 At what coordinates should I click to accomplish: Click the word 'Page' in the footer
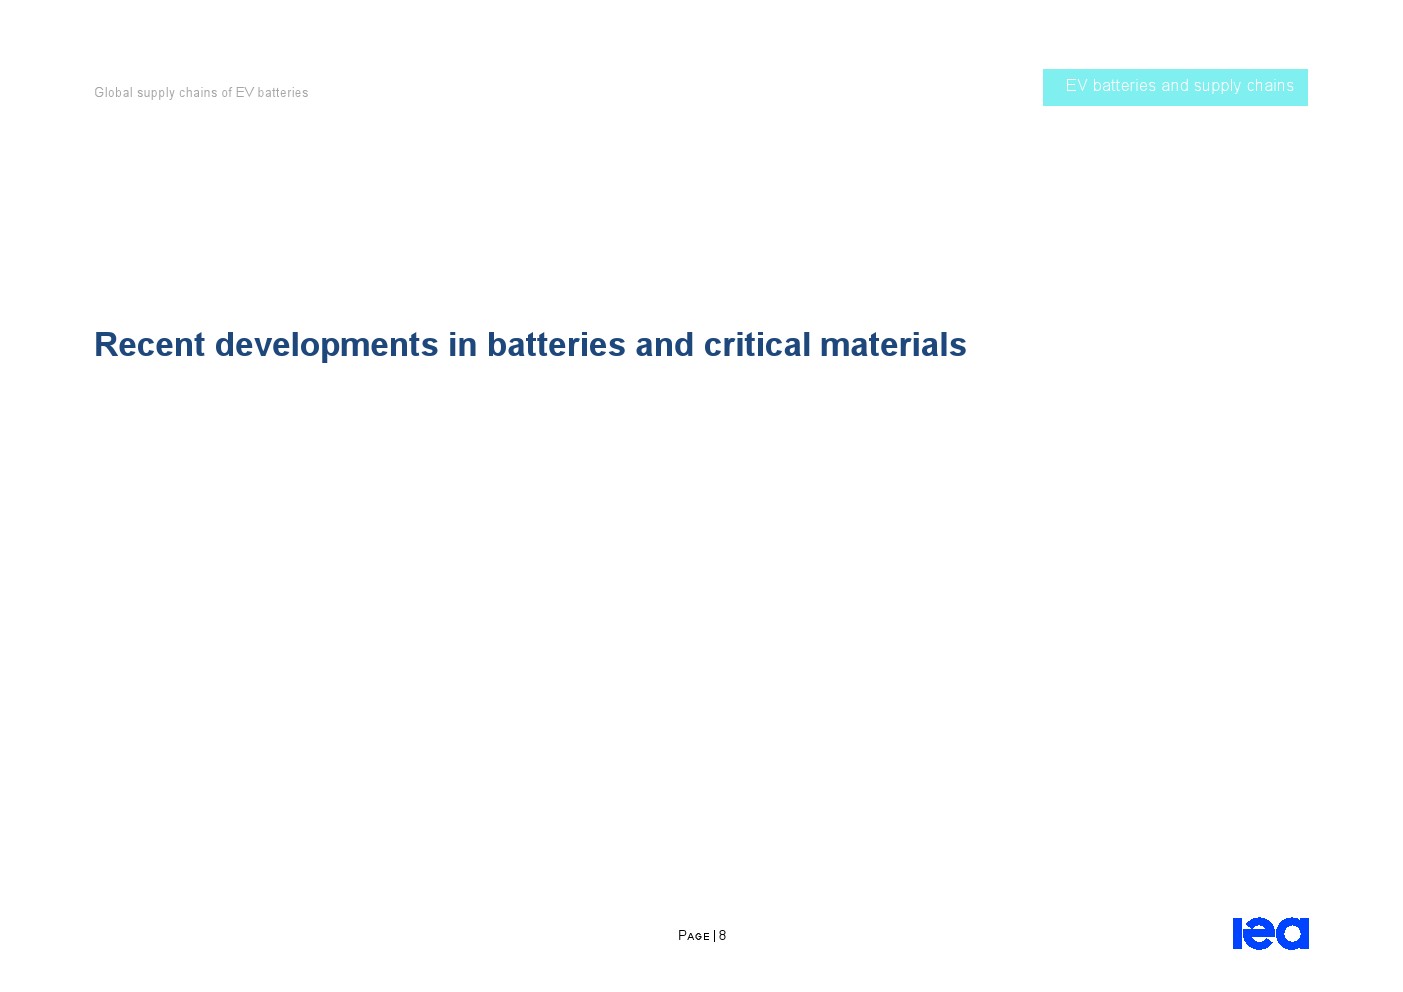pyautogui.click(x=693, y=936)
